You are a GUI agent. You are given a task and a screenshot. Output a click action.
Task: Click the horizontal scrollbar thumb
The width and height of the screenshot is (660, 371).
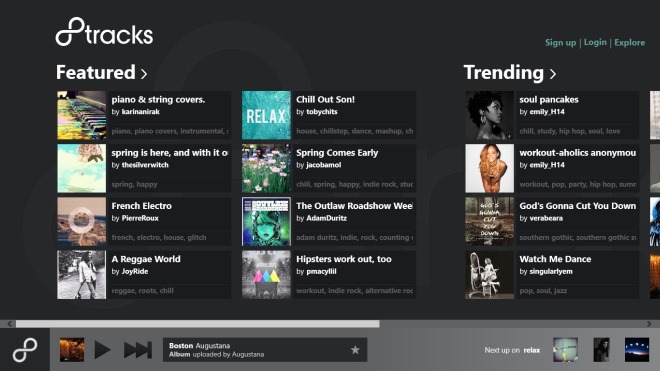click(197, 324)
